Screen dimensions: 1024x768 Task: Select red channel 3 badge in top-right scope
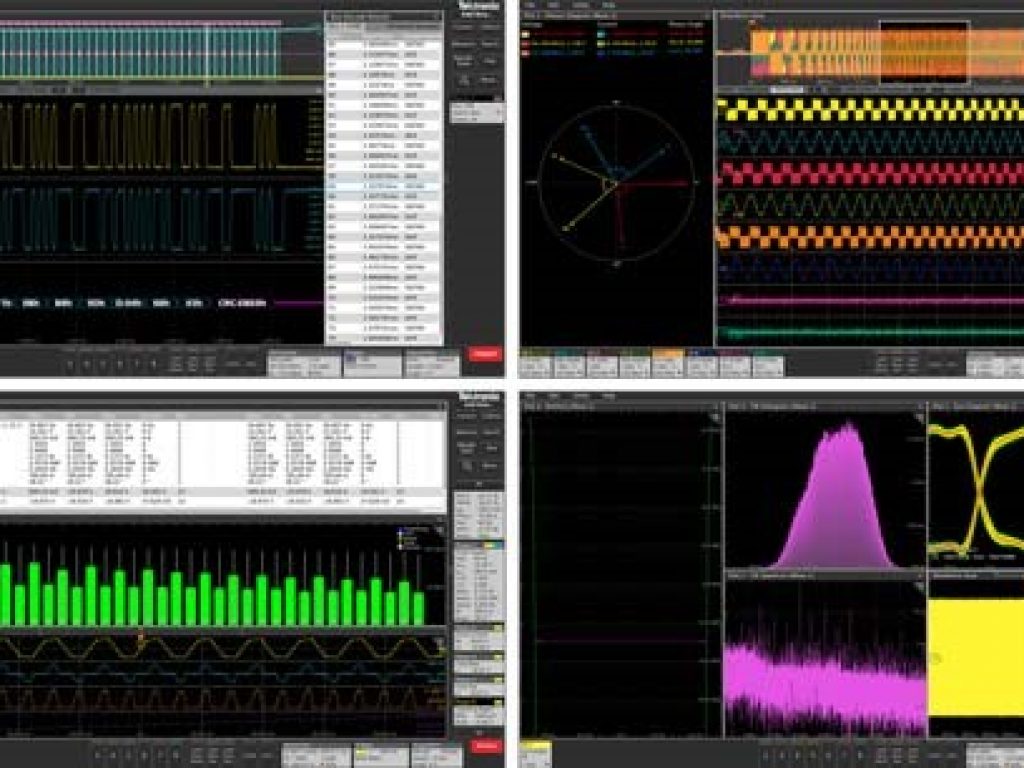[x=602, y=365]
